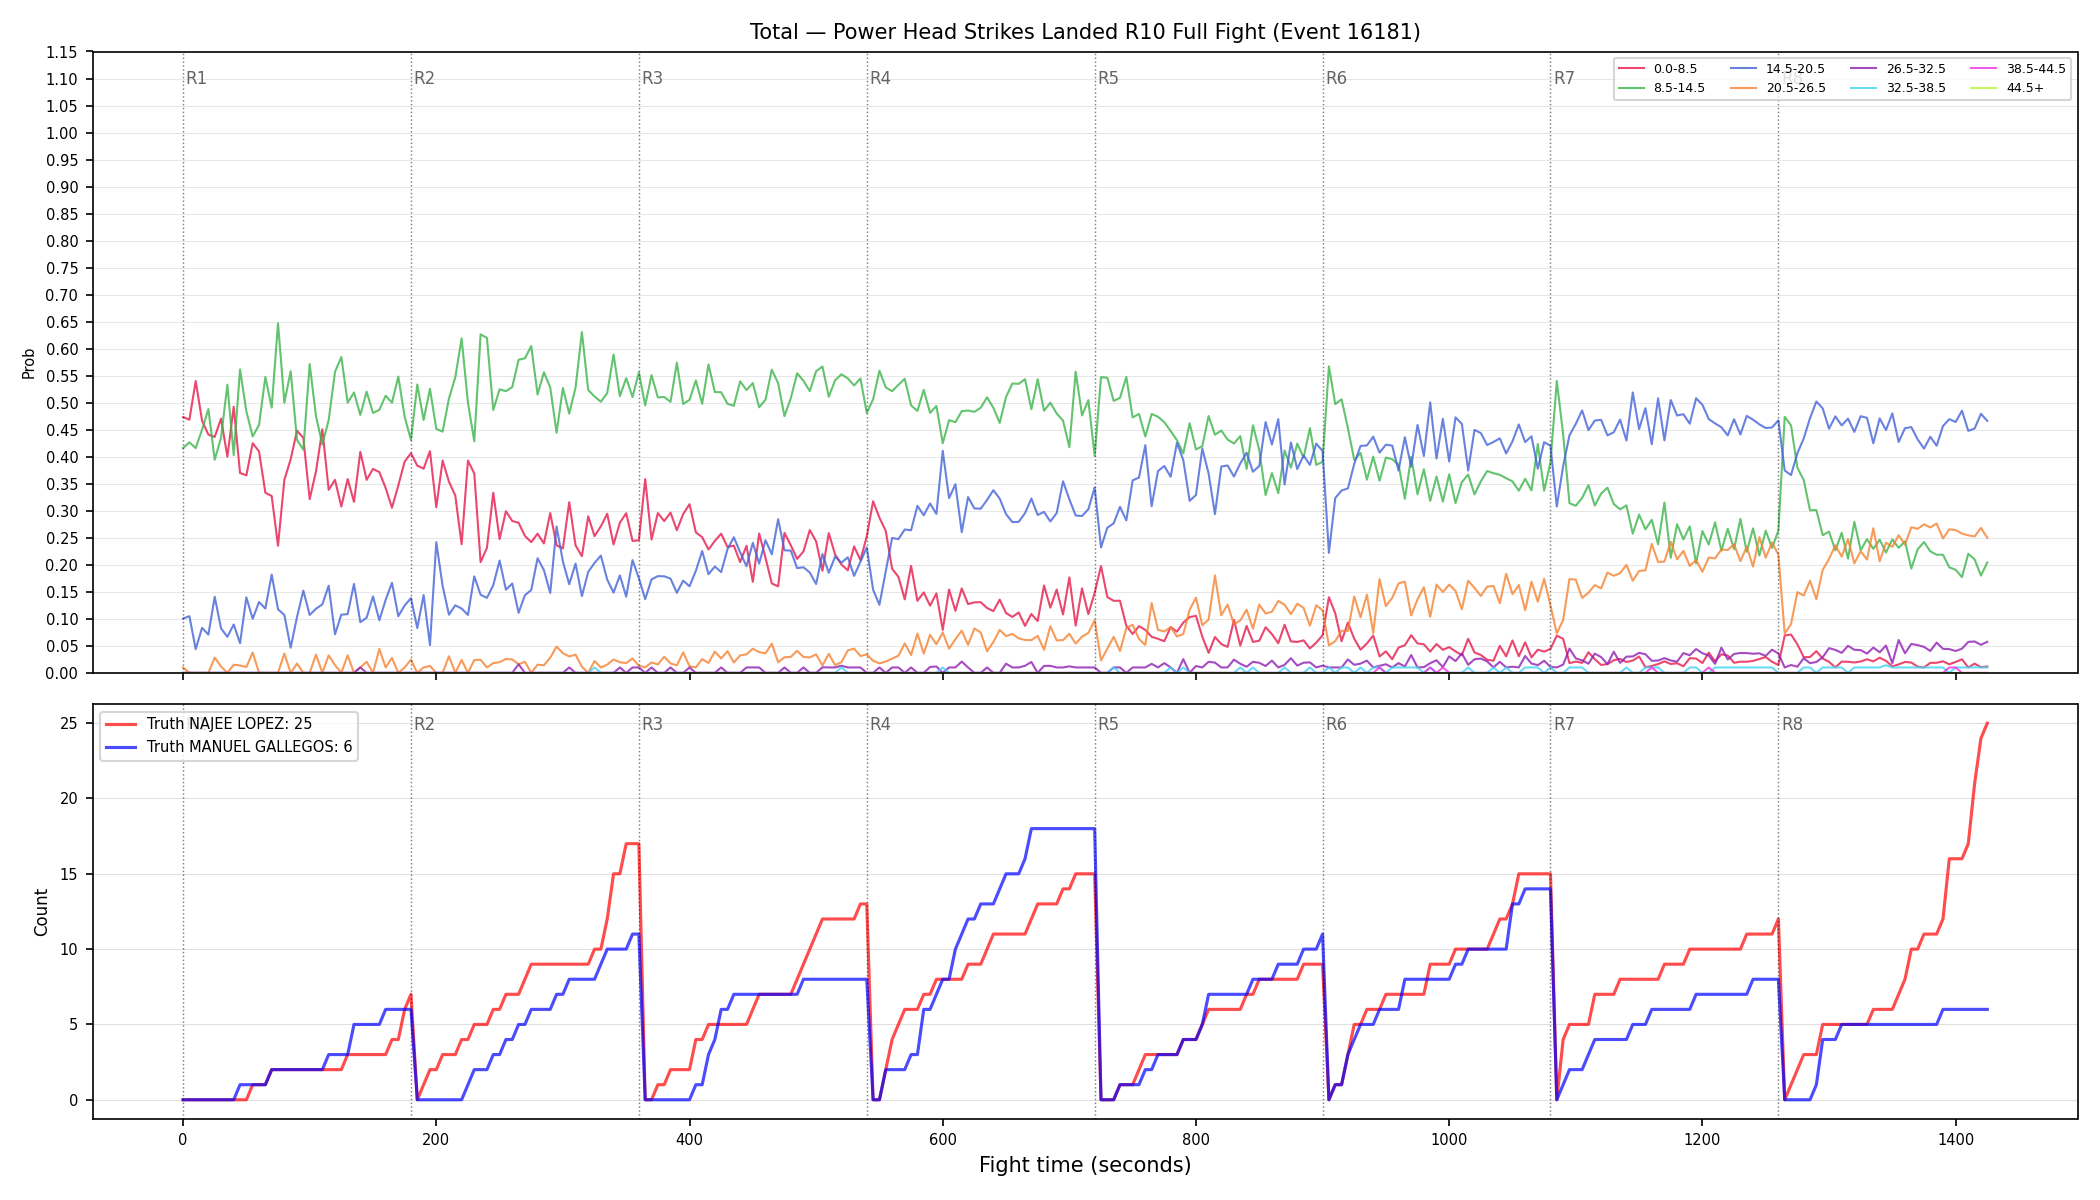The image size is (2100, 1200).
Task: Click the 0.00 tick on the Prob axis
Action: pyautogui.click(x=62, y=673)
